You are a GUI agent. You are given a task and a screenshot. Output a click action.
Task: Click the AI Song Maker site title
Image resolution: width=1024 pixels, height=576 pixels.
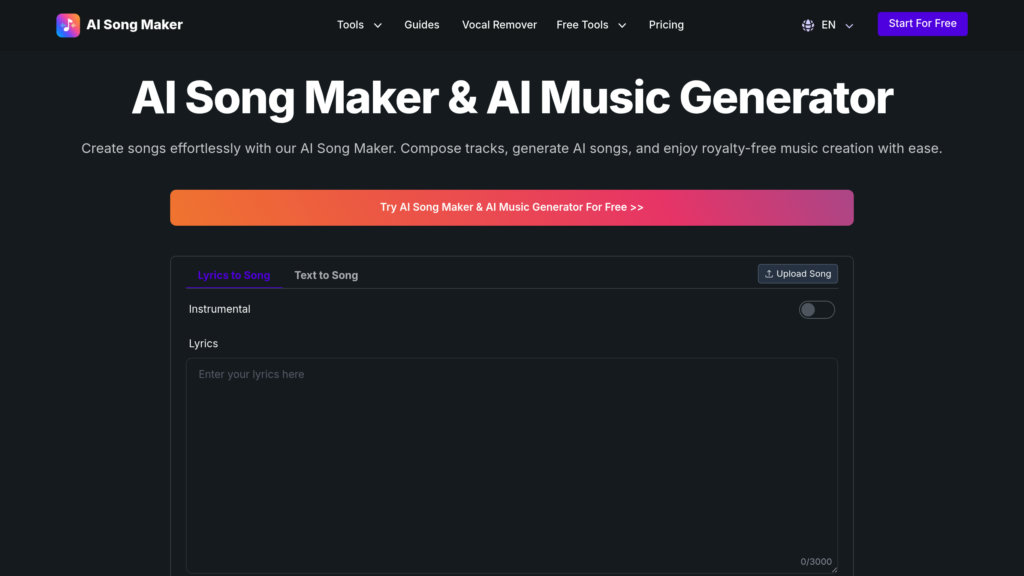pyautogui.click(x=134, y=24)
